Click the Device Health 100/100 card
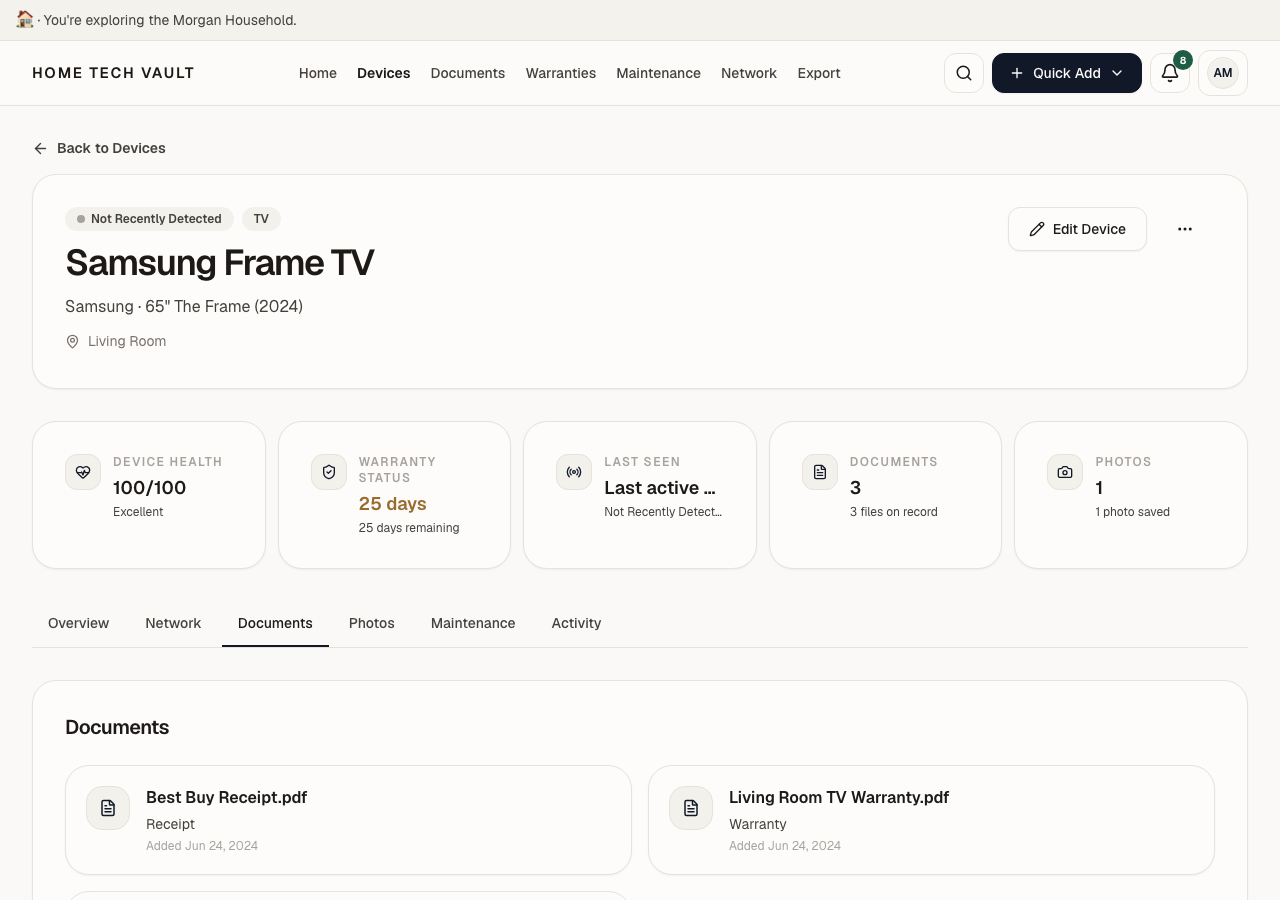 tap(149, 495)
